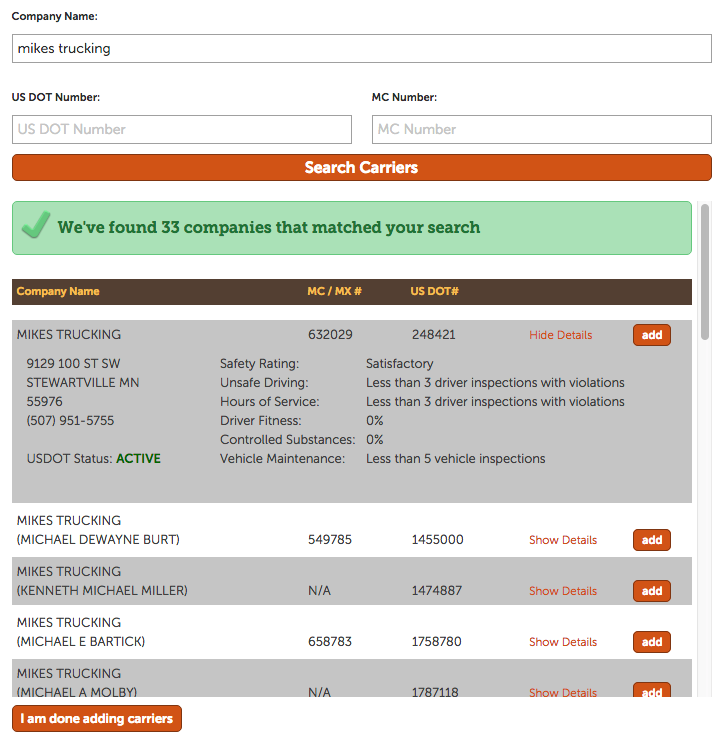
Task: Click MC number 658783
Action: tap(330, 641)
